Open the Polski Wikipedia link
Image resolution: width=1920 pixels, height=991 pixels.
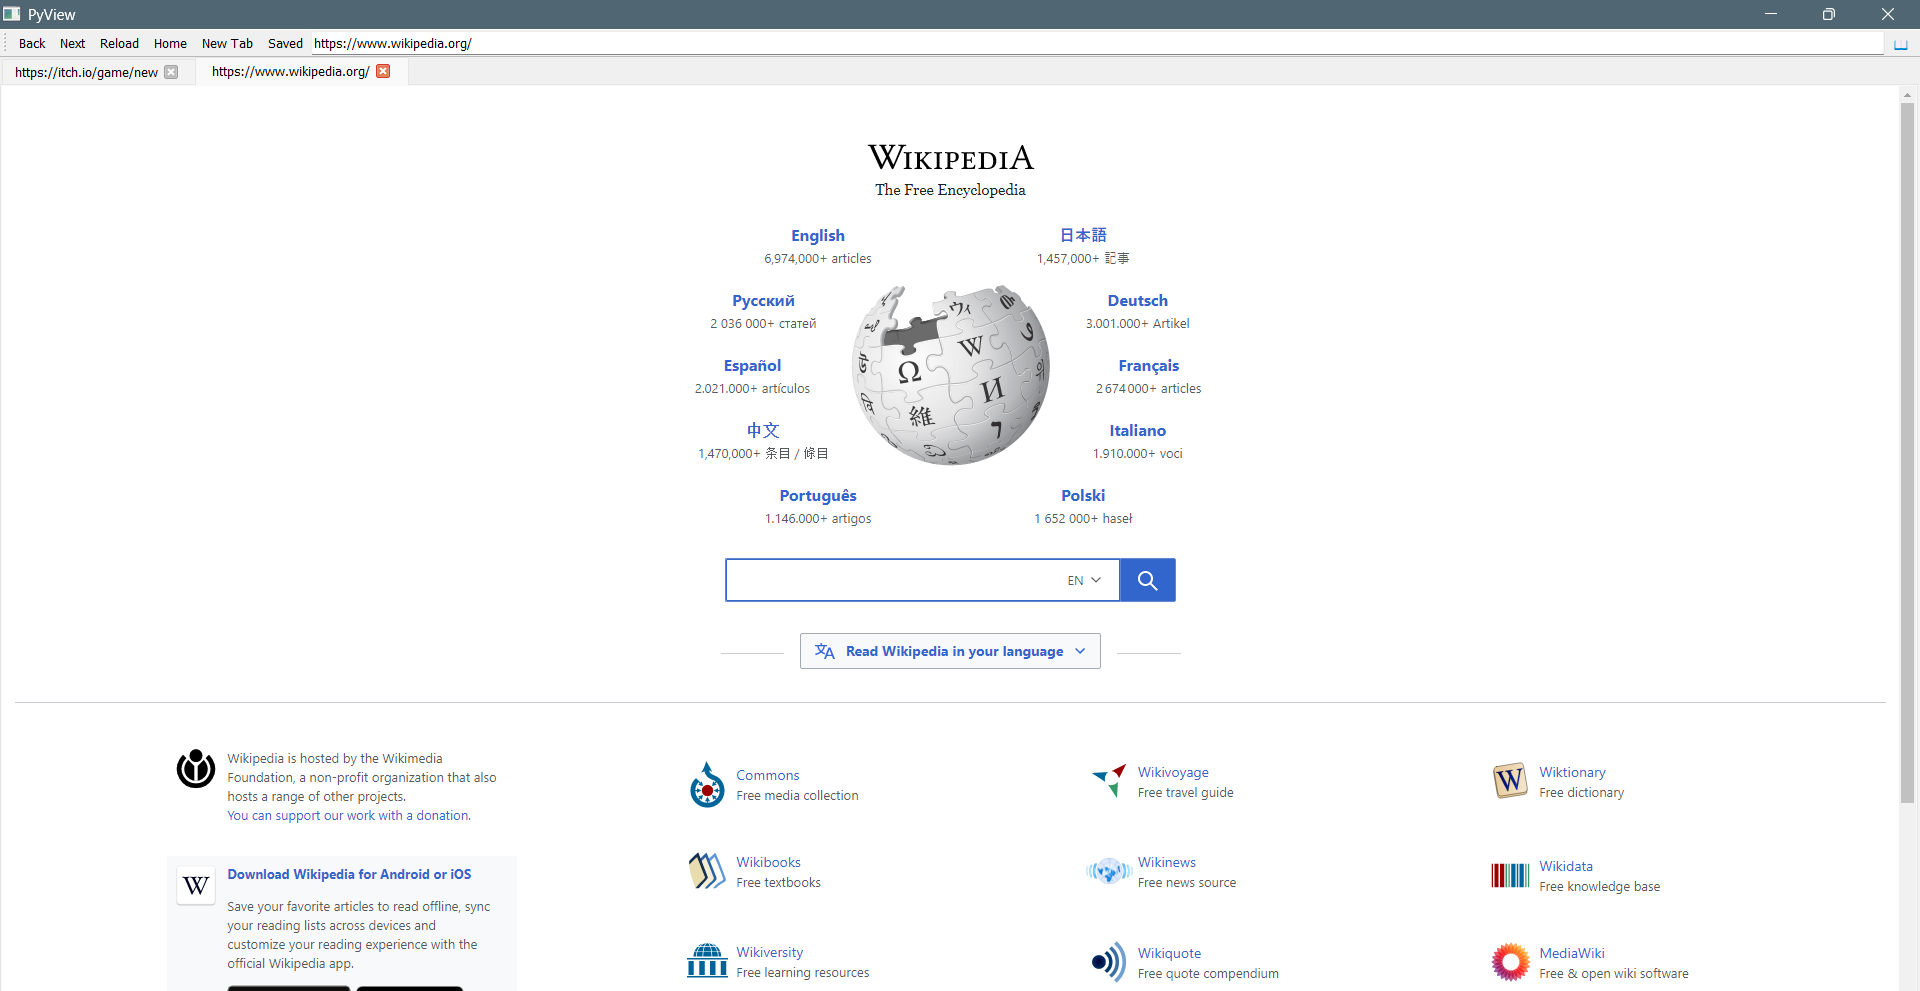(1083, 496)
